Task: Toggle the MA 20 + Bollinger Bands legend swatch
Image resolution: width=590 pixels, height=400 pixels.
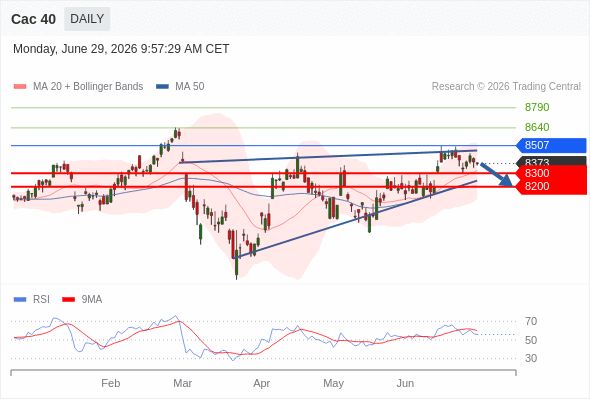Action: 20,87
